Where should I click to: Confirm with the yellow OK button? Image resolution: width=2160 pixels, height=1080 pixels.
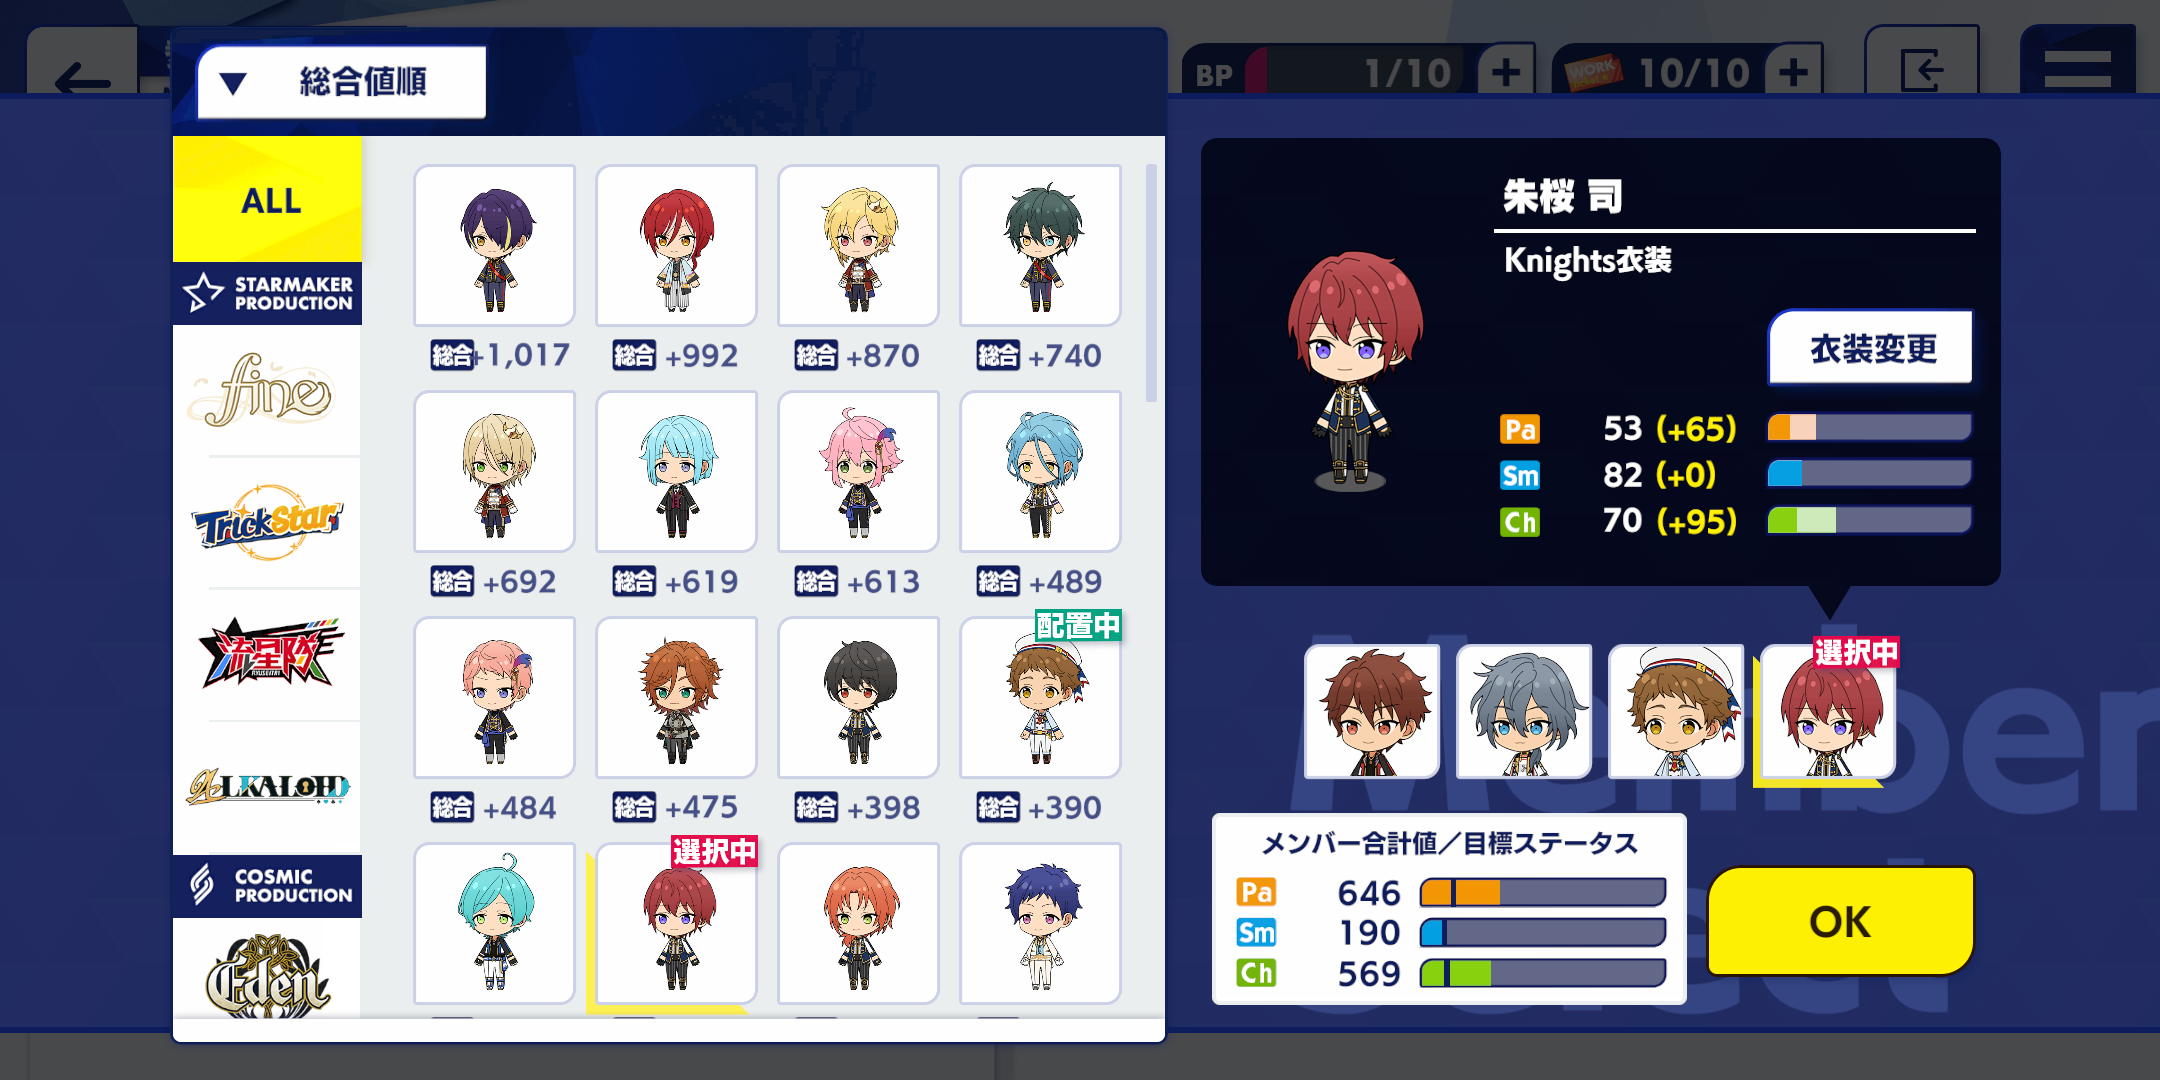click(x=1840, y=920)
